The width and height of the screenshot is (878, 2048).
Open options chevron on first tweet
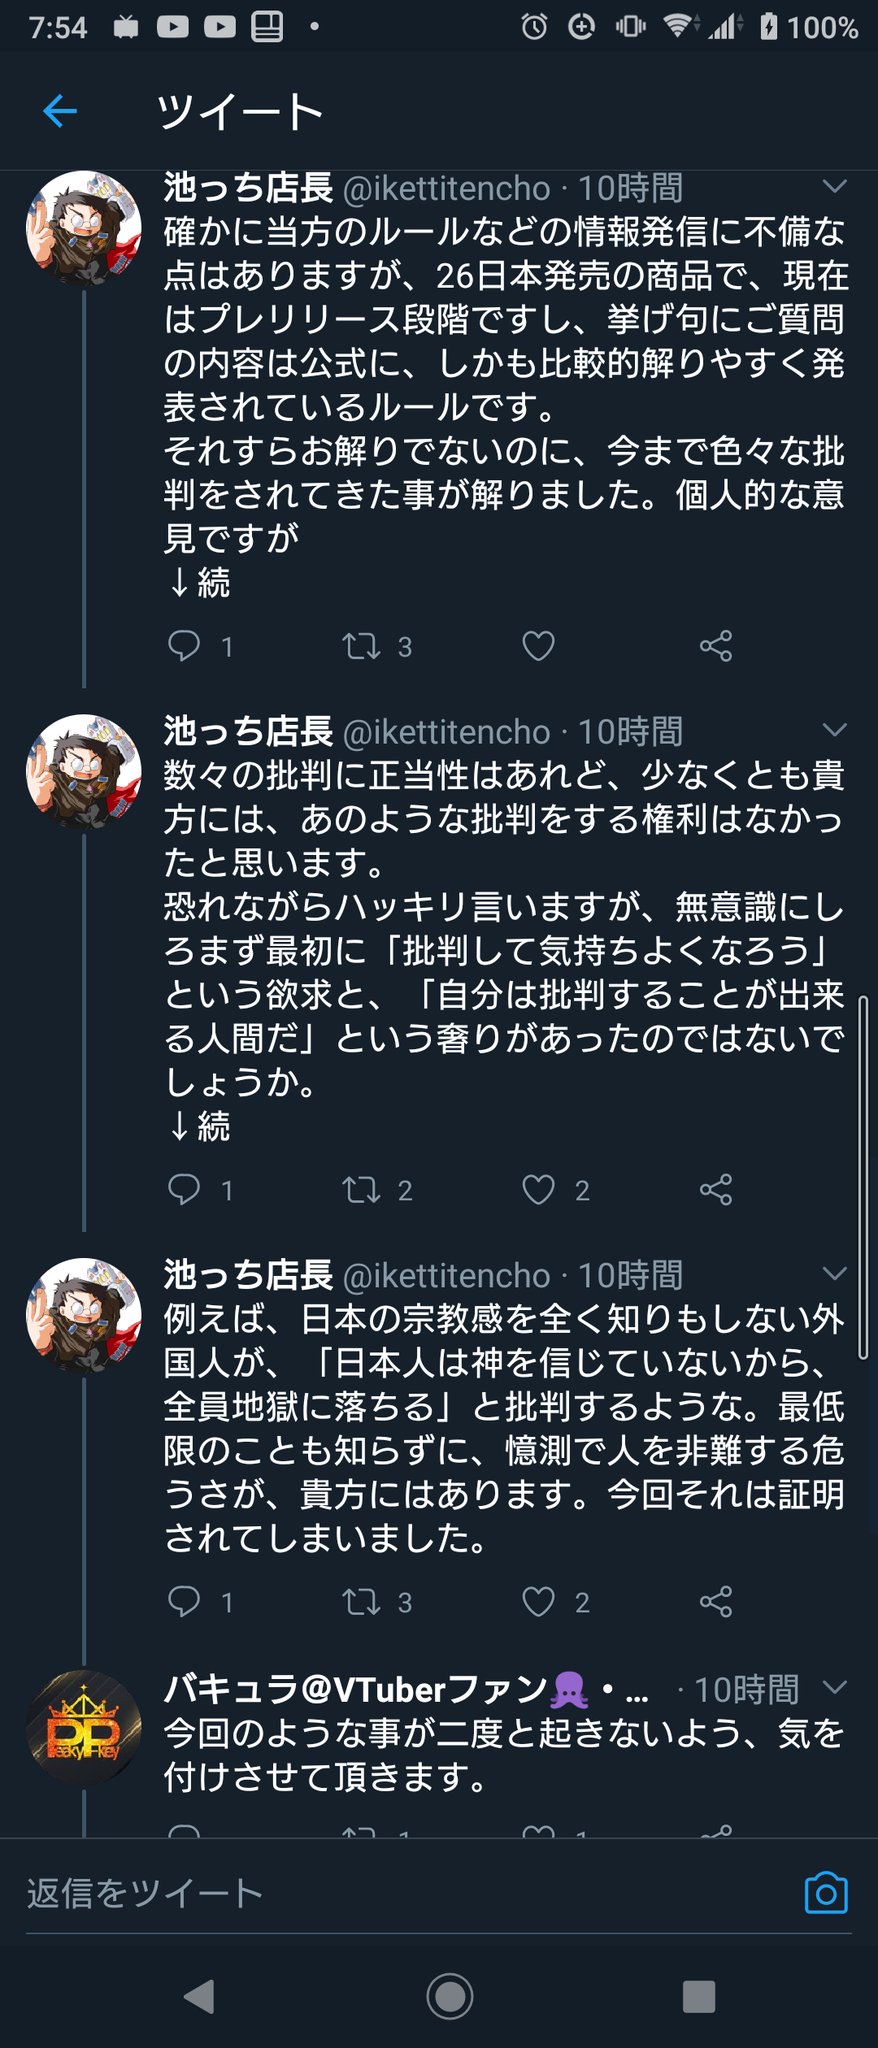(834, 187)
